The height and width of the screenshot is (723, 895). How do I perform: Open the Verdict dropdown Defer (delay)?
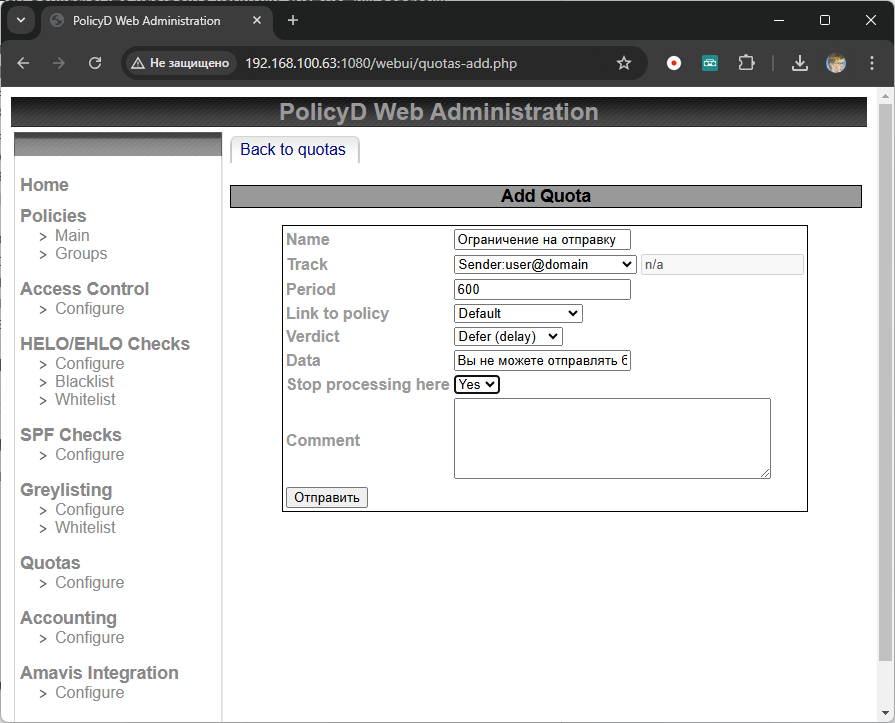[508, 337]
